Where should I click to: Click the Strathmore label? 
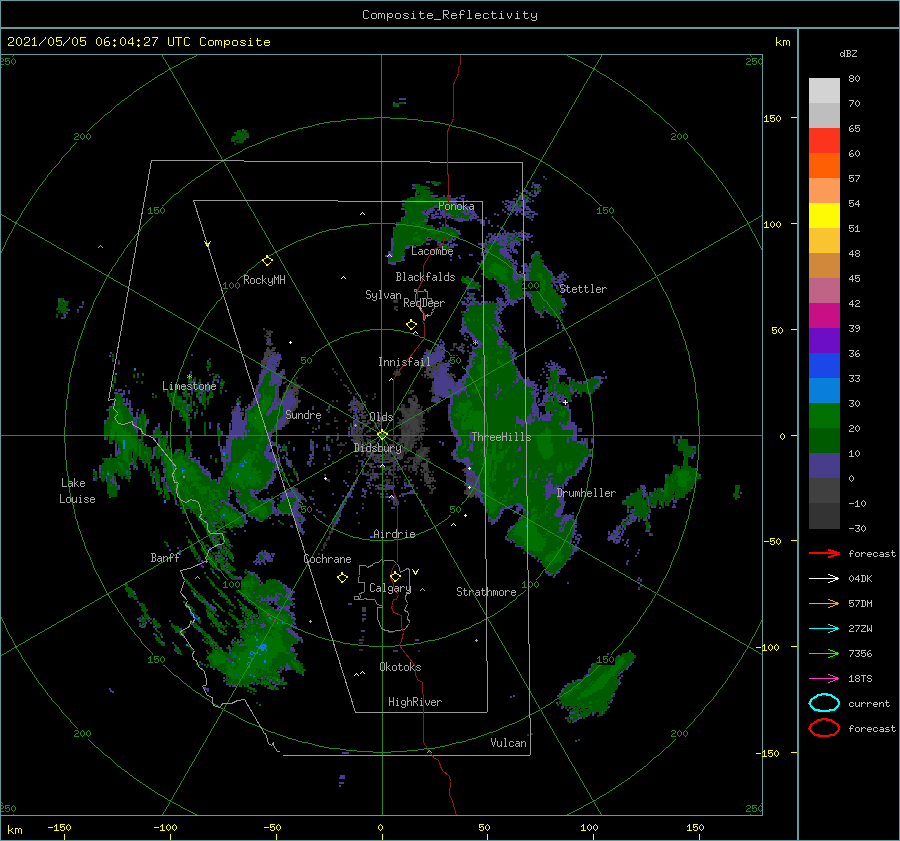486,592
